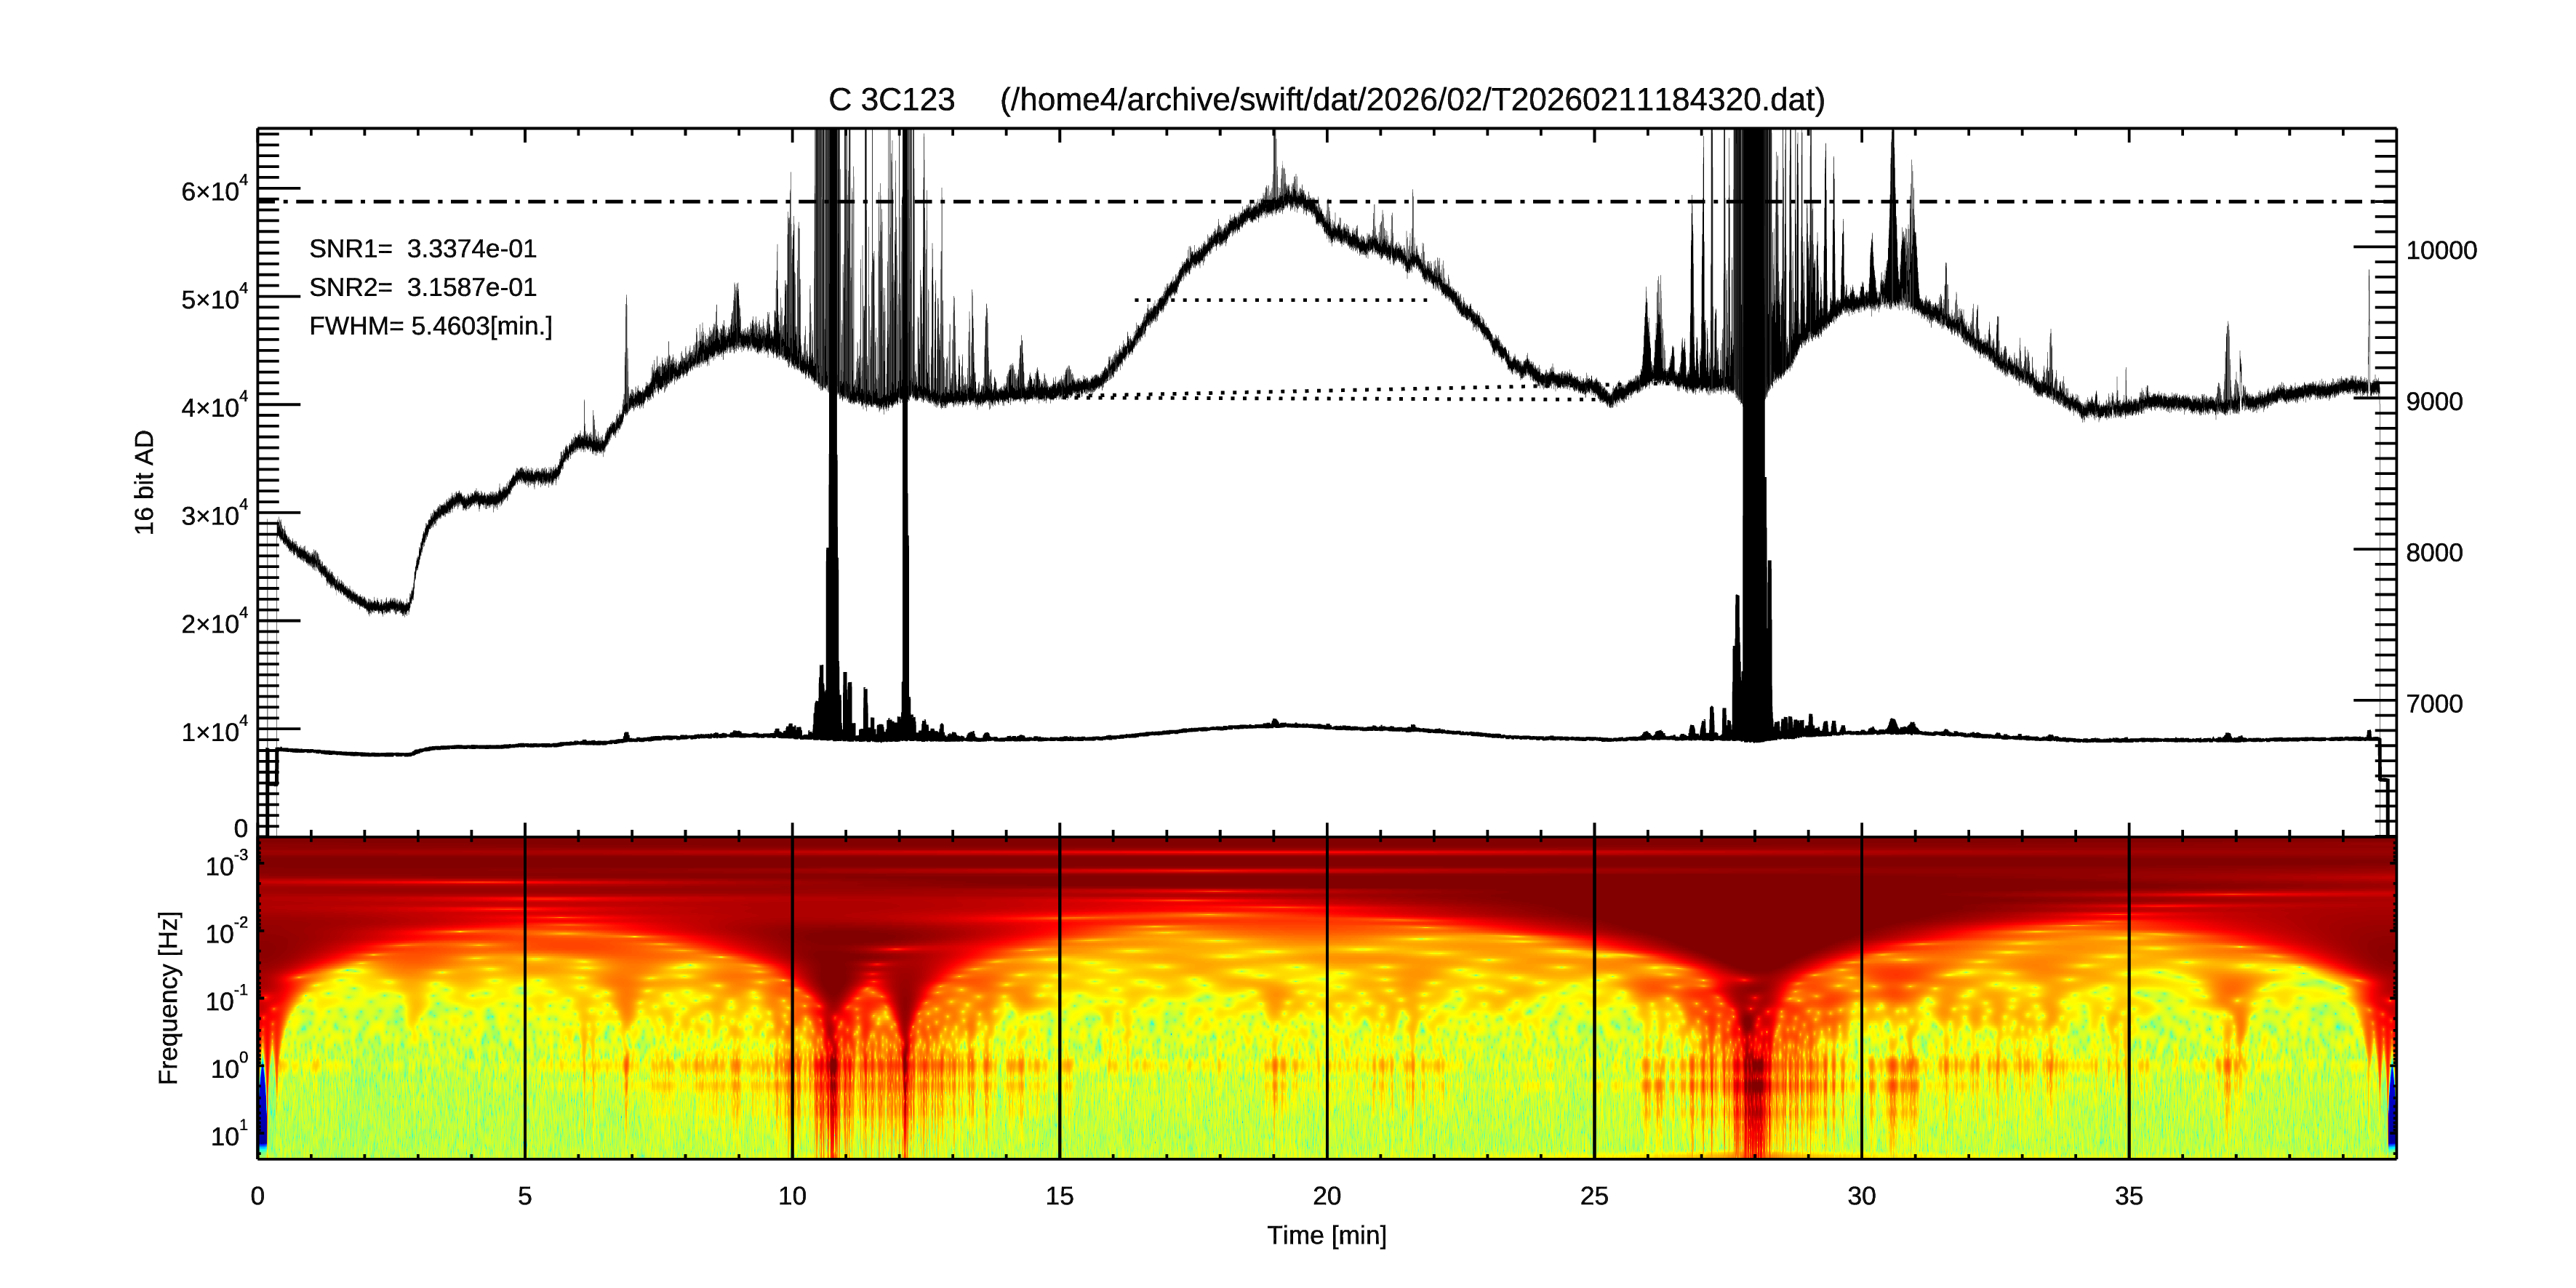Click the Frequency [Hz] axis label
This screenshot has height=1288, width=2576.
tap(169, 997)
